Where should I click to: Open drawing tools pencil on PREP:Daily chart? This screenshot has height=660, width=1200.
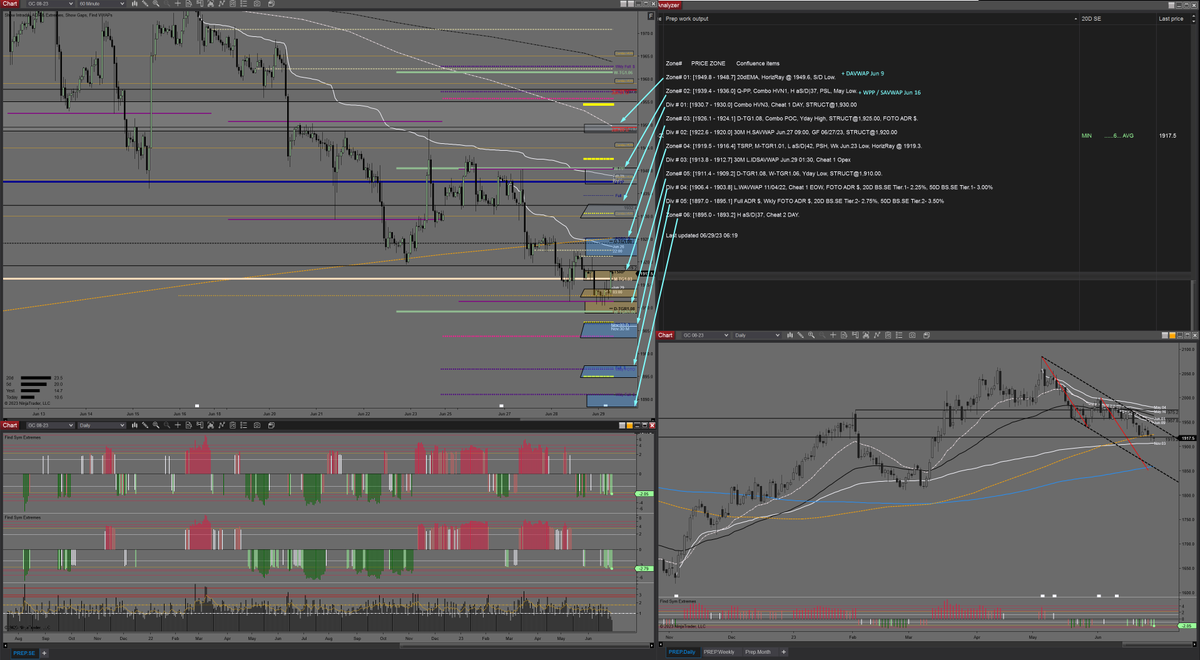click(x=800, y=335)
